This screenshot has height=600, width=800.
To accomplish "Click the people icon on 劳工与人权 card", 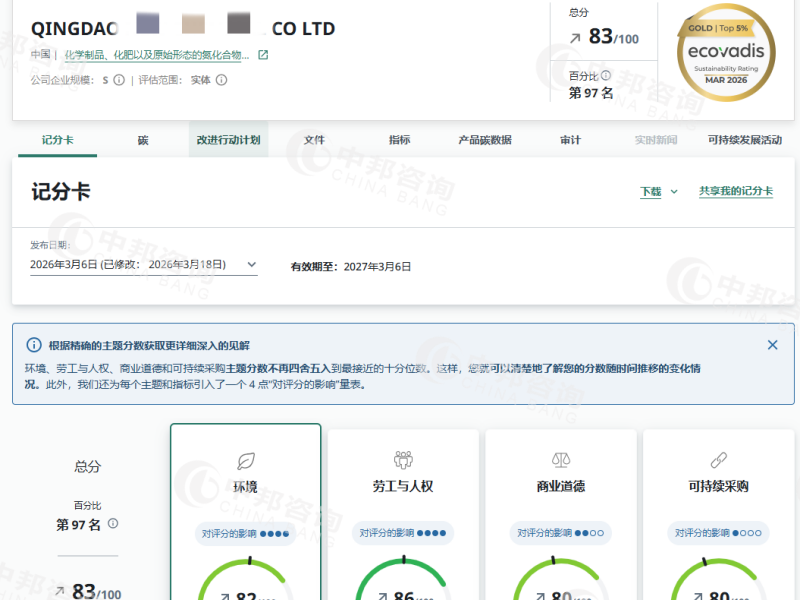I will point(403,460).
